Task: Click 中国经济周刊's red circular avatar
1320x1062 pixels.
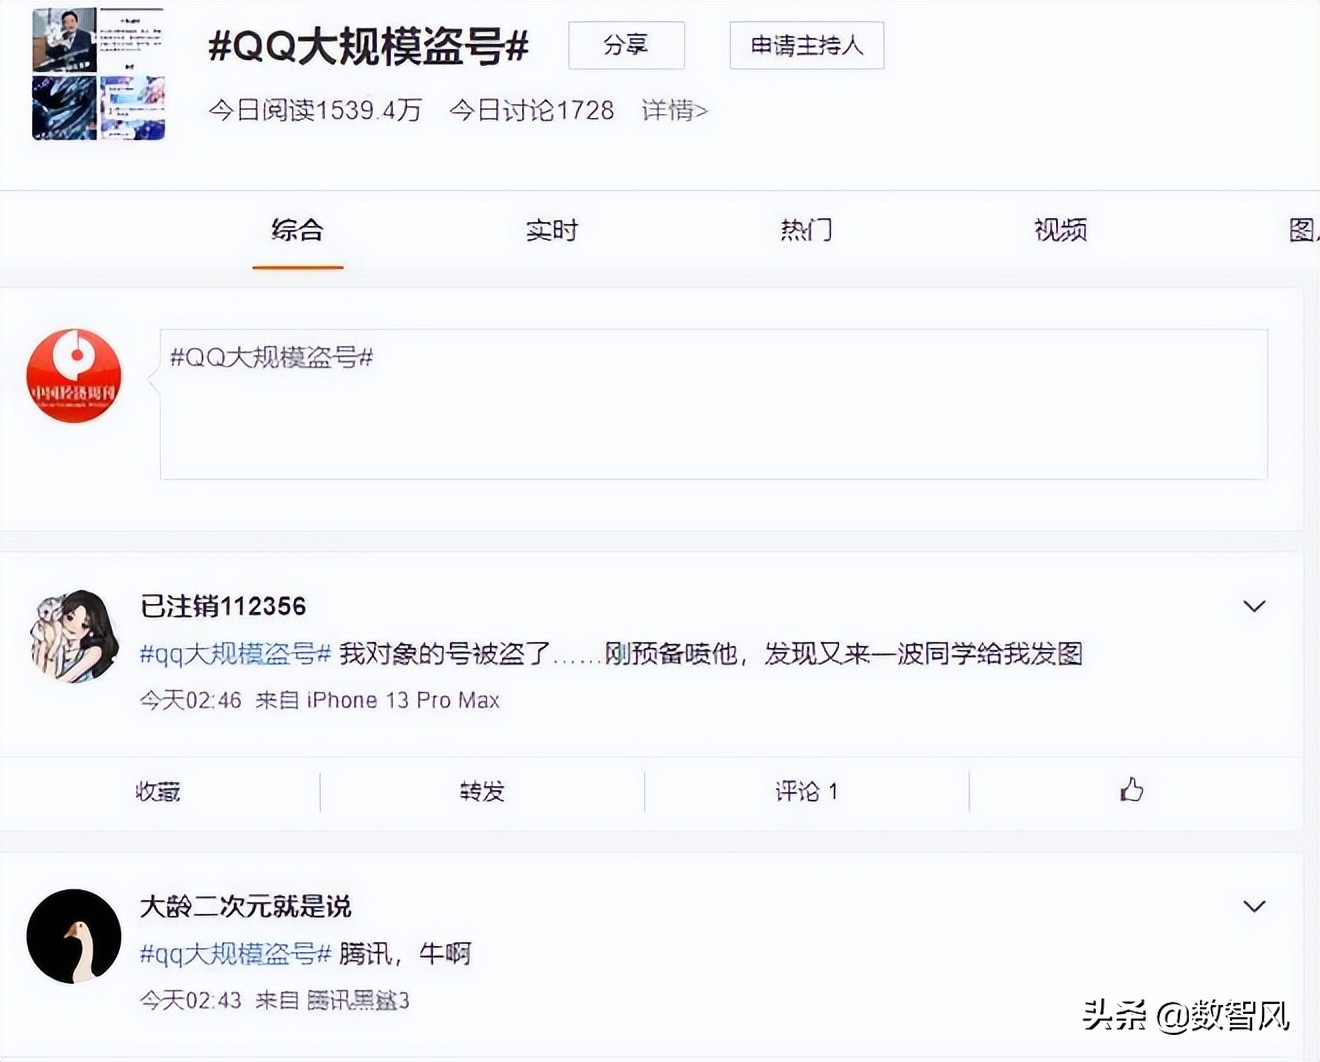Action: point(73,376)
